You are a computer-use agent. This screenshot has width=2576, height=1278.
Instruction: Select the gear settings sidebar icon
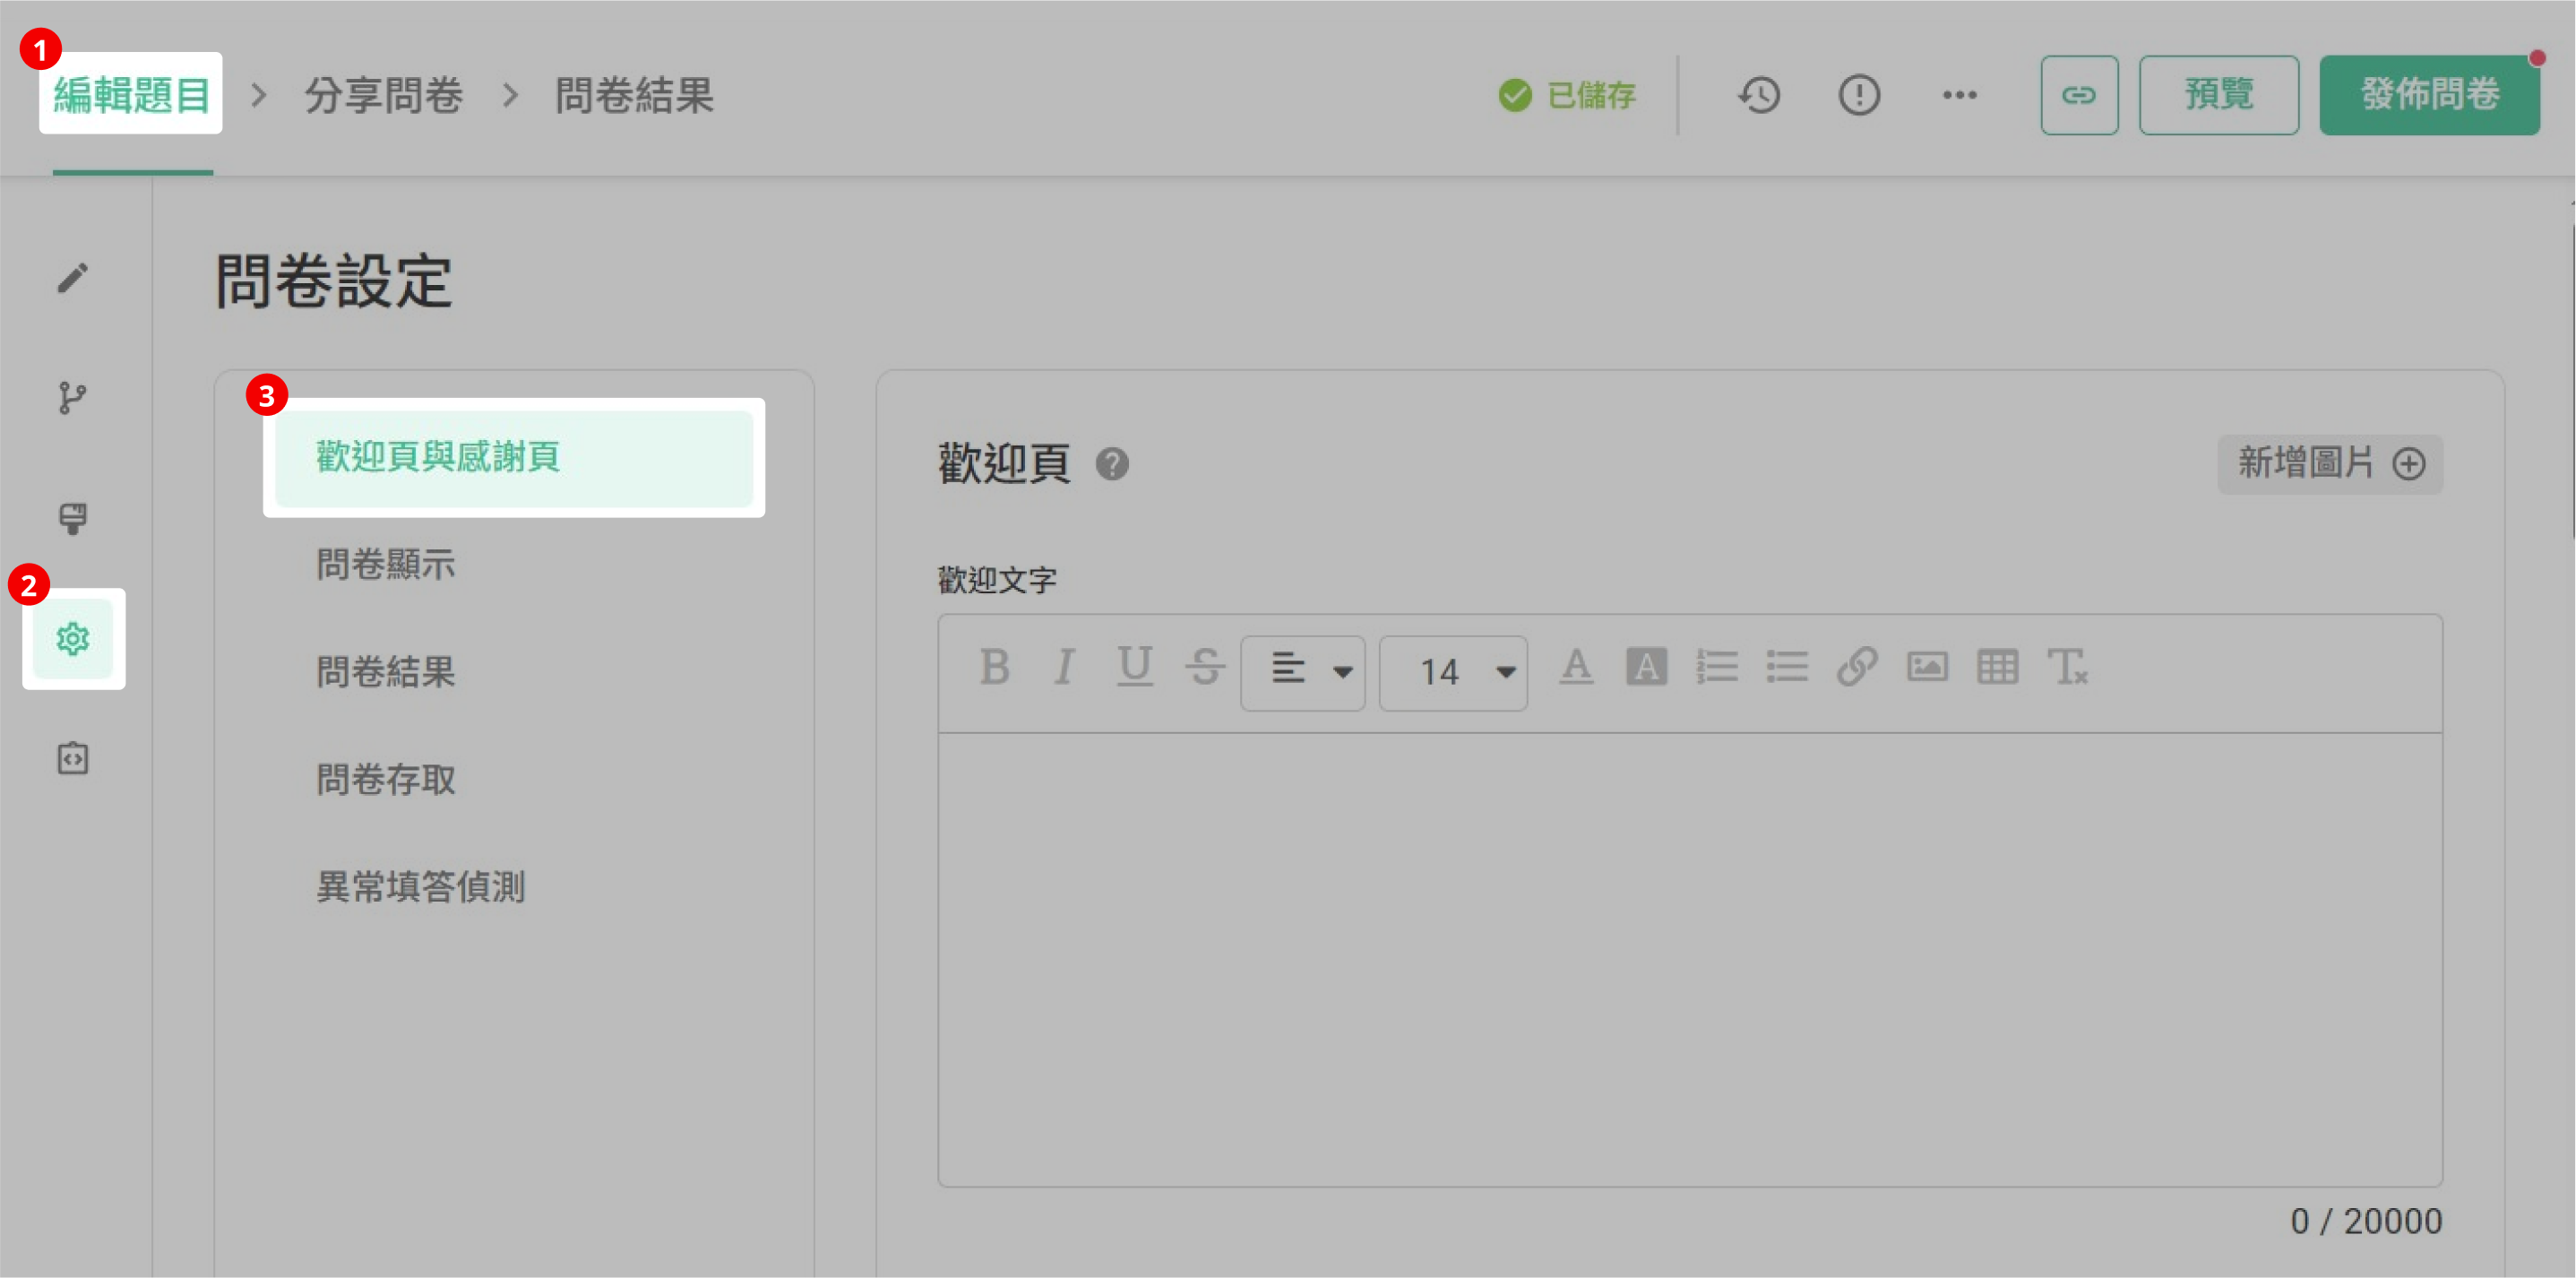73,638
